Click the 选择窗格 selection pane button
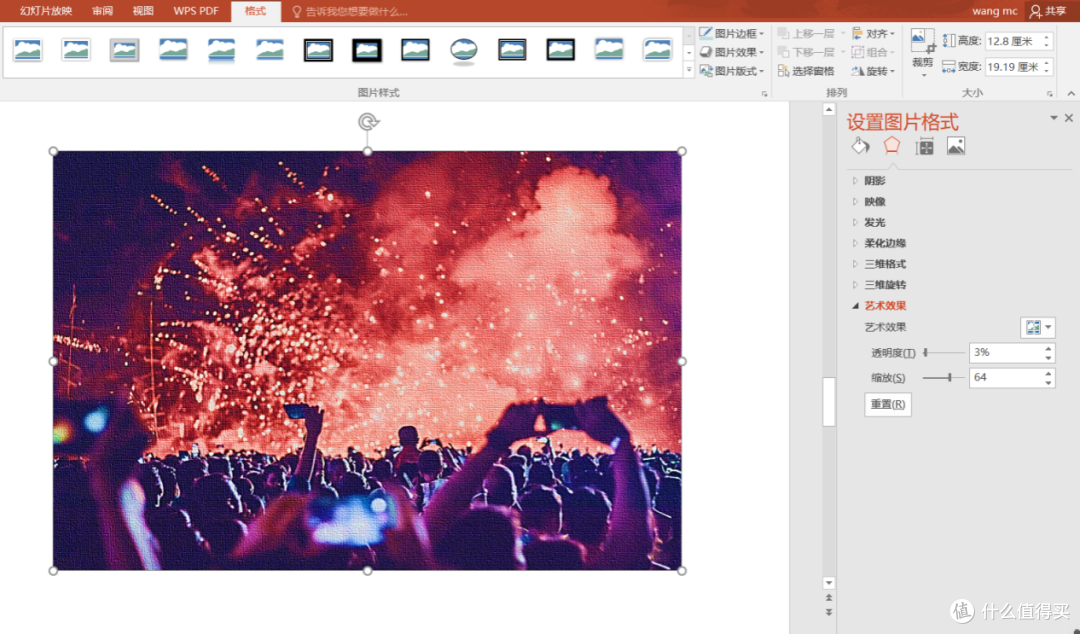 [x=806, y=71]
